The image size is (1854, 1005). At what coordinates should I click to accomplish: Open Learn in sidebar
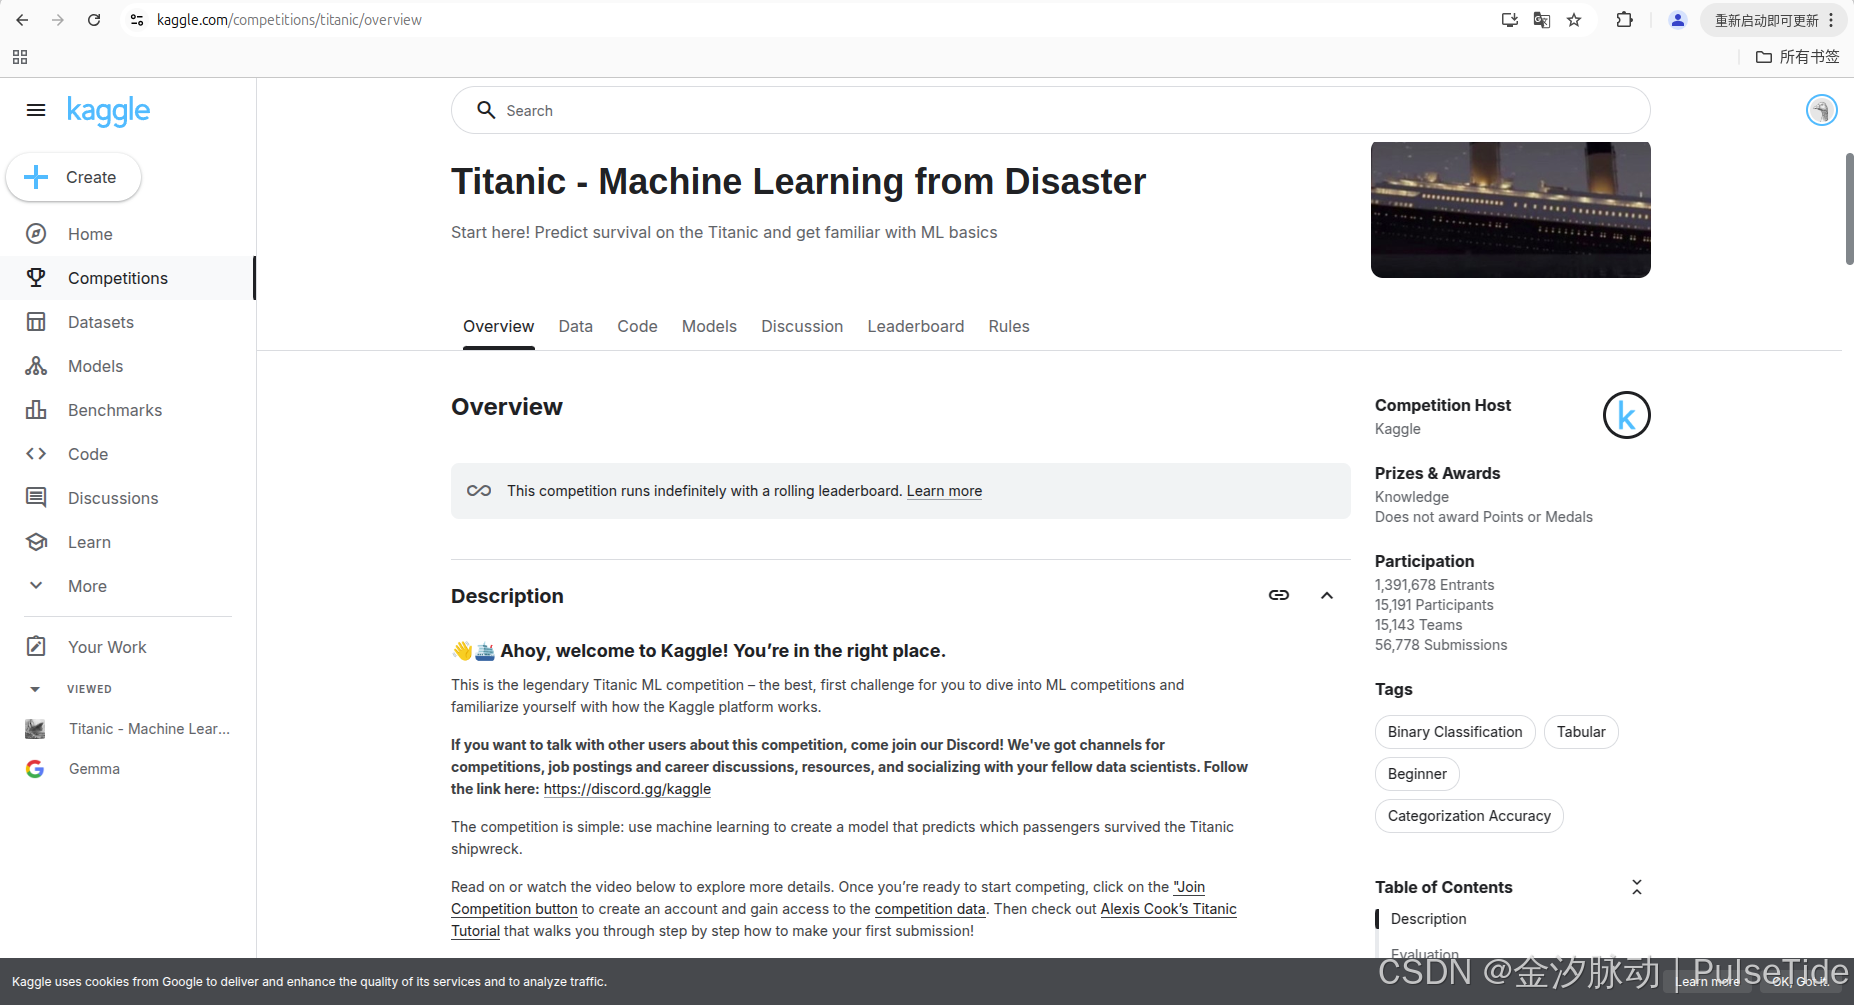coord(128,542)
